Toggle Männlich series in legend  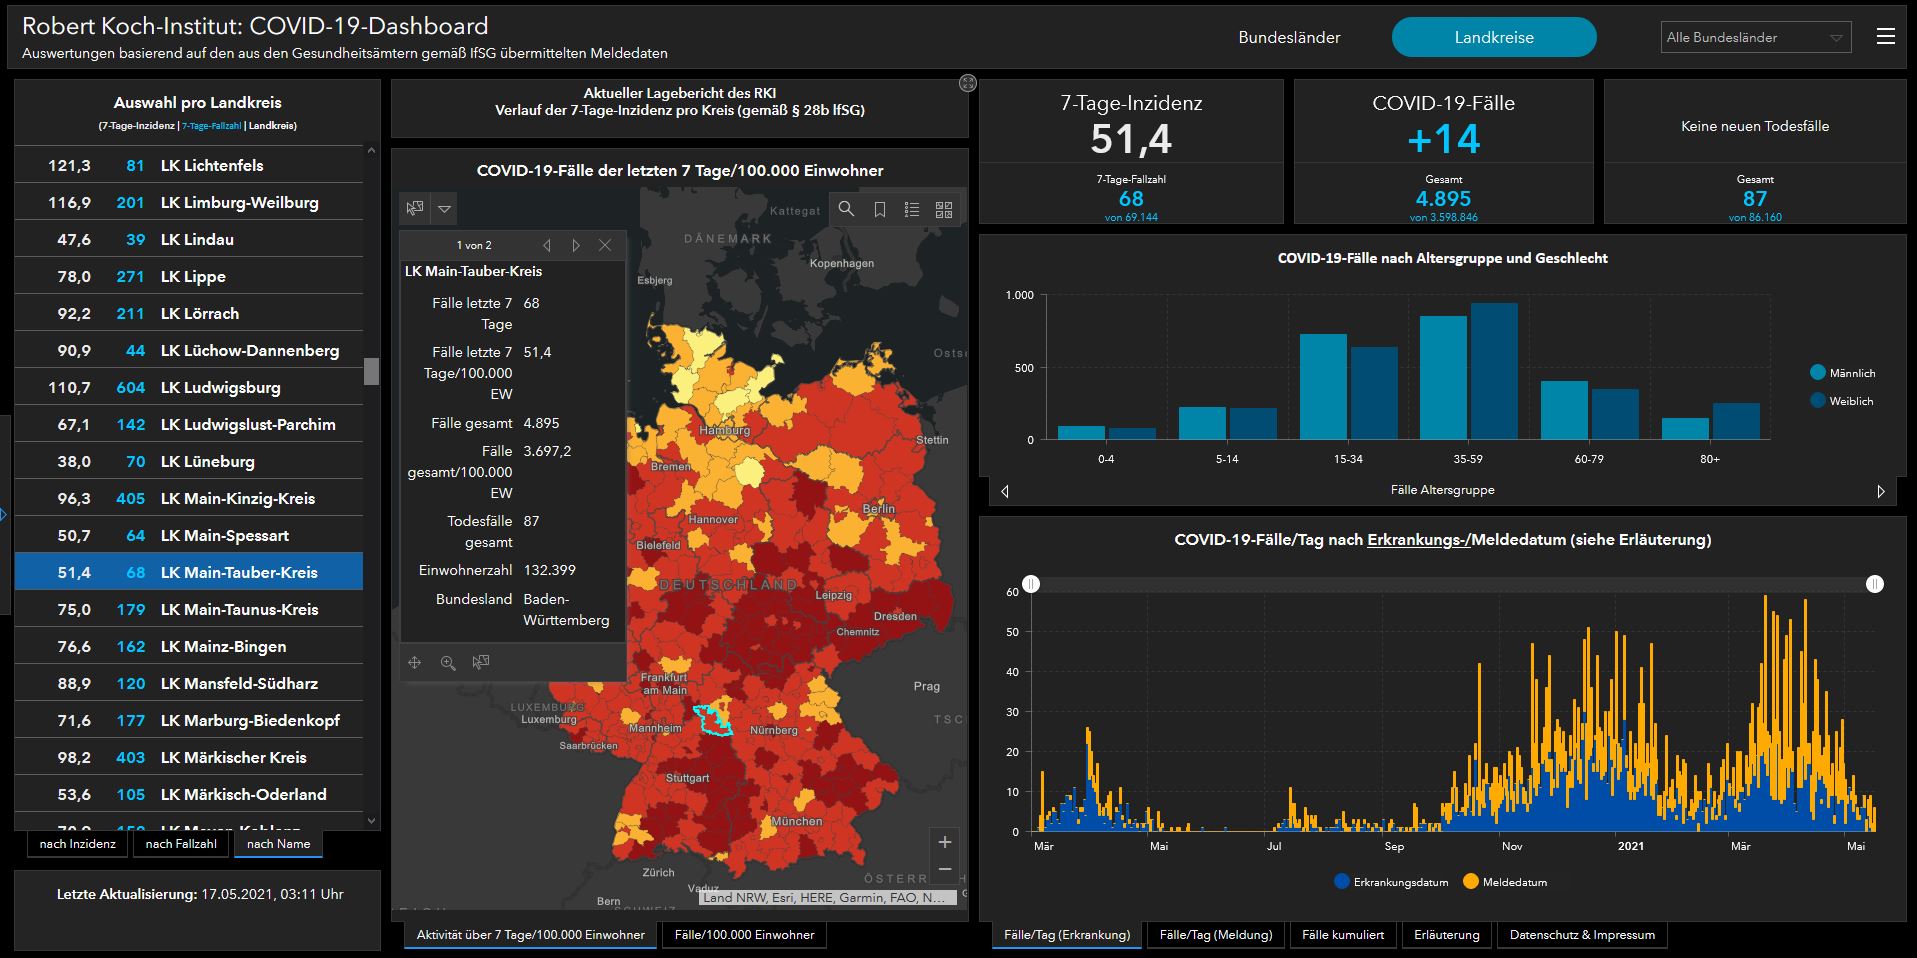coord(1842,373)
